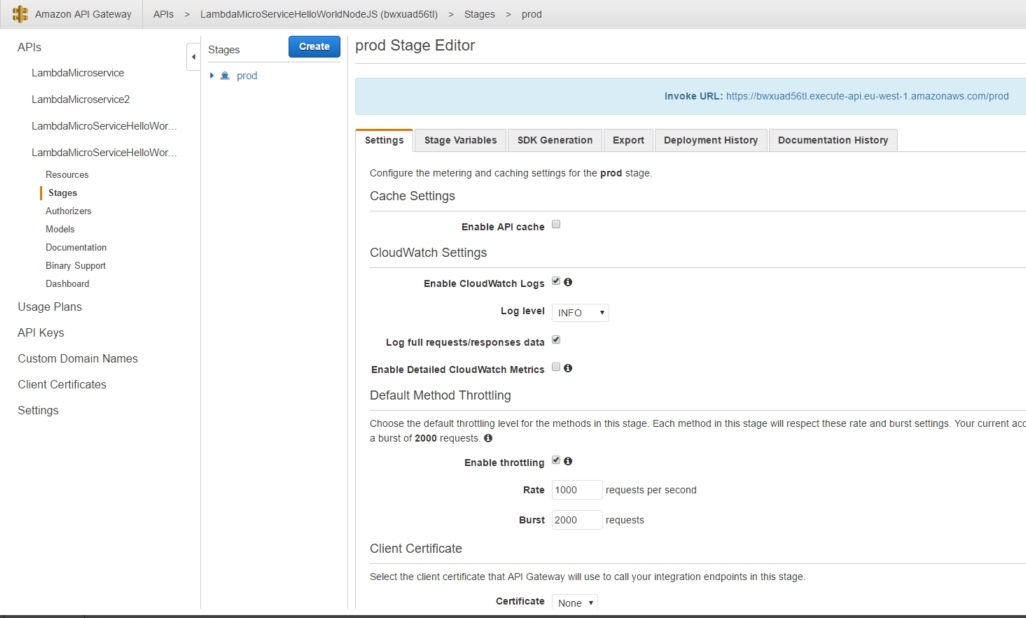
Task: Open Client Certificates in the sidebar
Action: [62, 384]
